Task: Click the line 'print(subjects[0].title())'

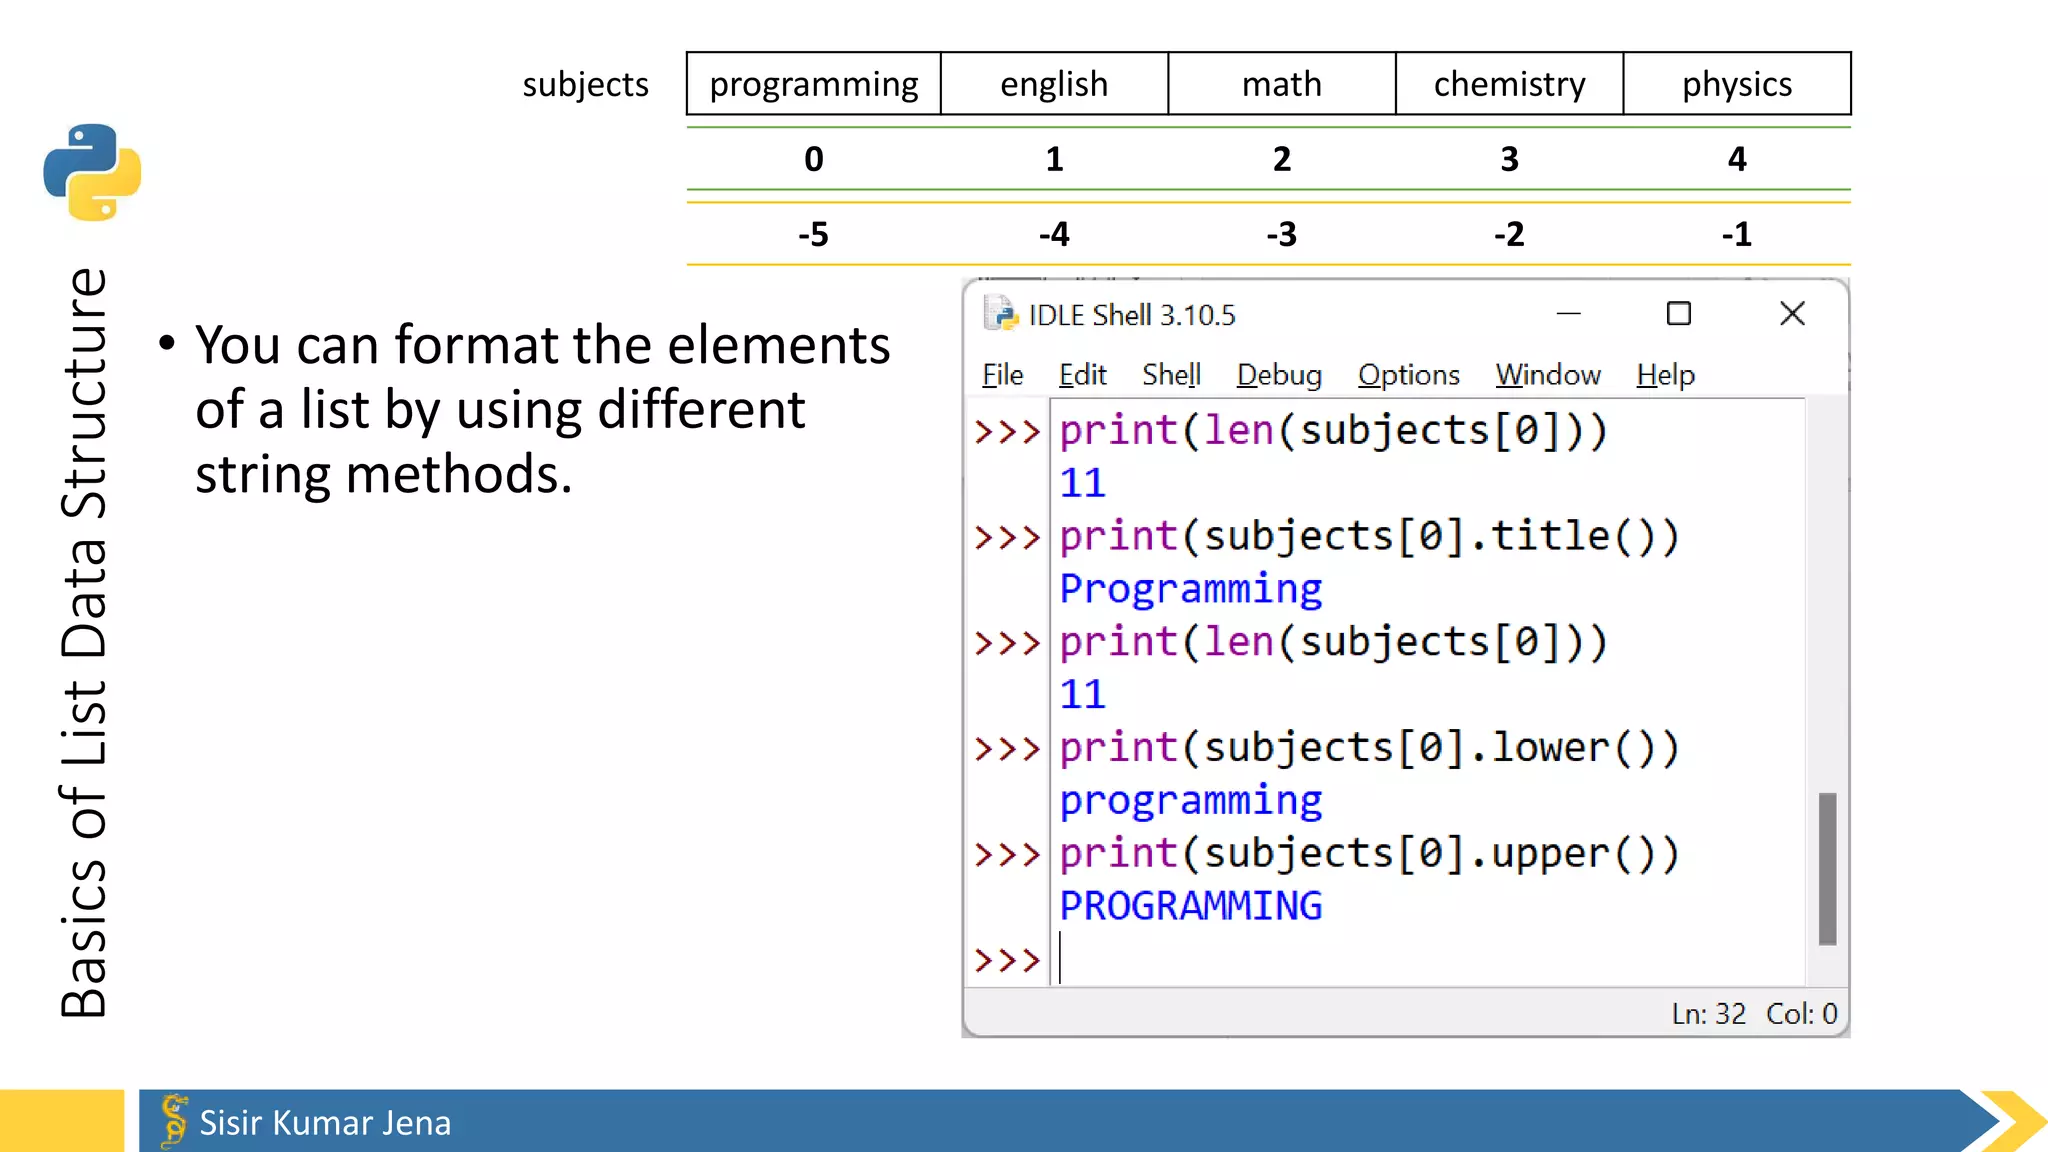Action: click(x=1369, y=537)
